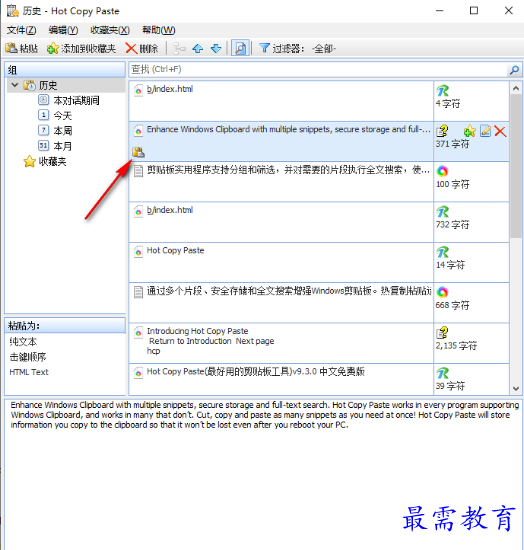Click the find (Ctrl+F) input field
Screen dimensions: 524x550
[x=318, y=69]
